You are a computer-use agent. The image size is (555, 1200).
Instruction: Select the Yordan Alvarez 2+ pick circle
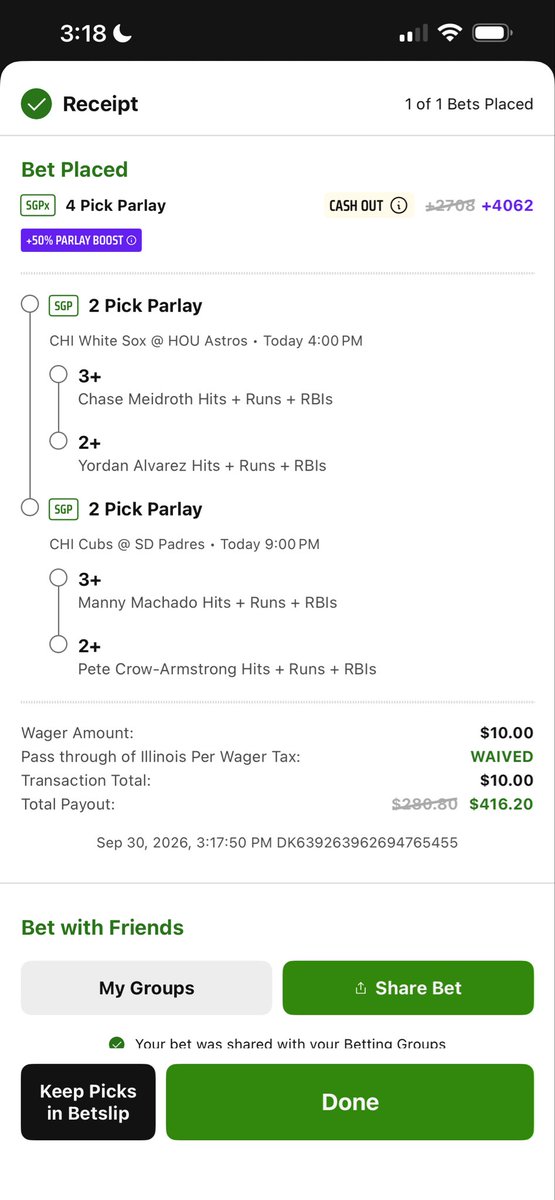point(59,441)
